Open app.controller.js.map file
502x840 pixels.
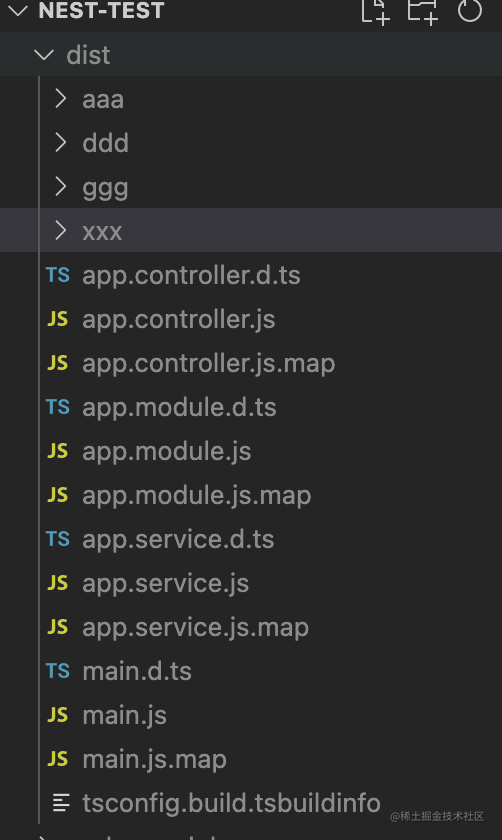pos(251,363)
